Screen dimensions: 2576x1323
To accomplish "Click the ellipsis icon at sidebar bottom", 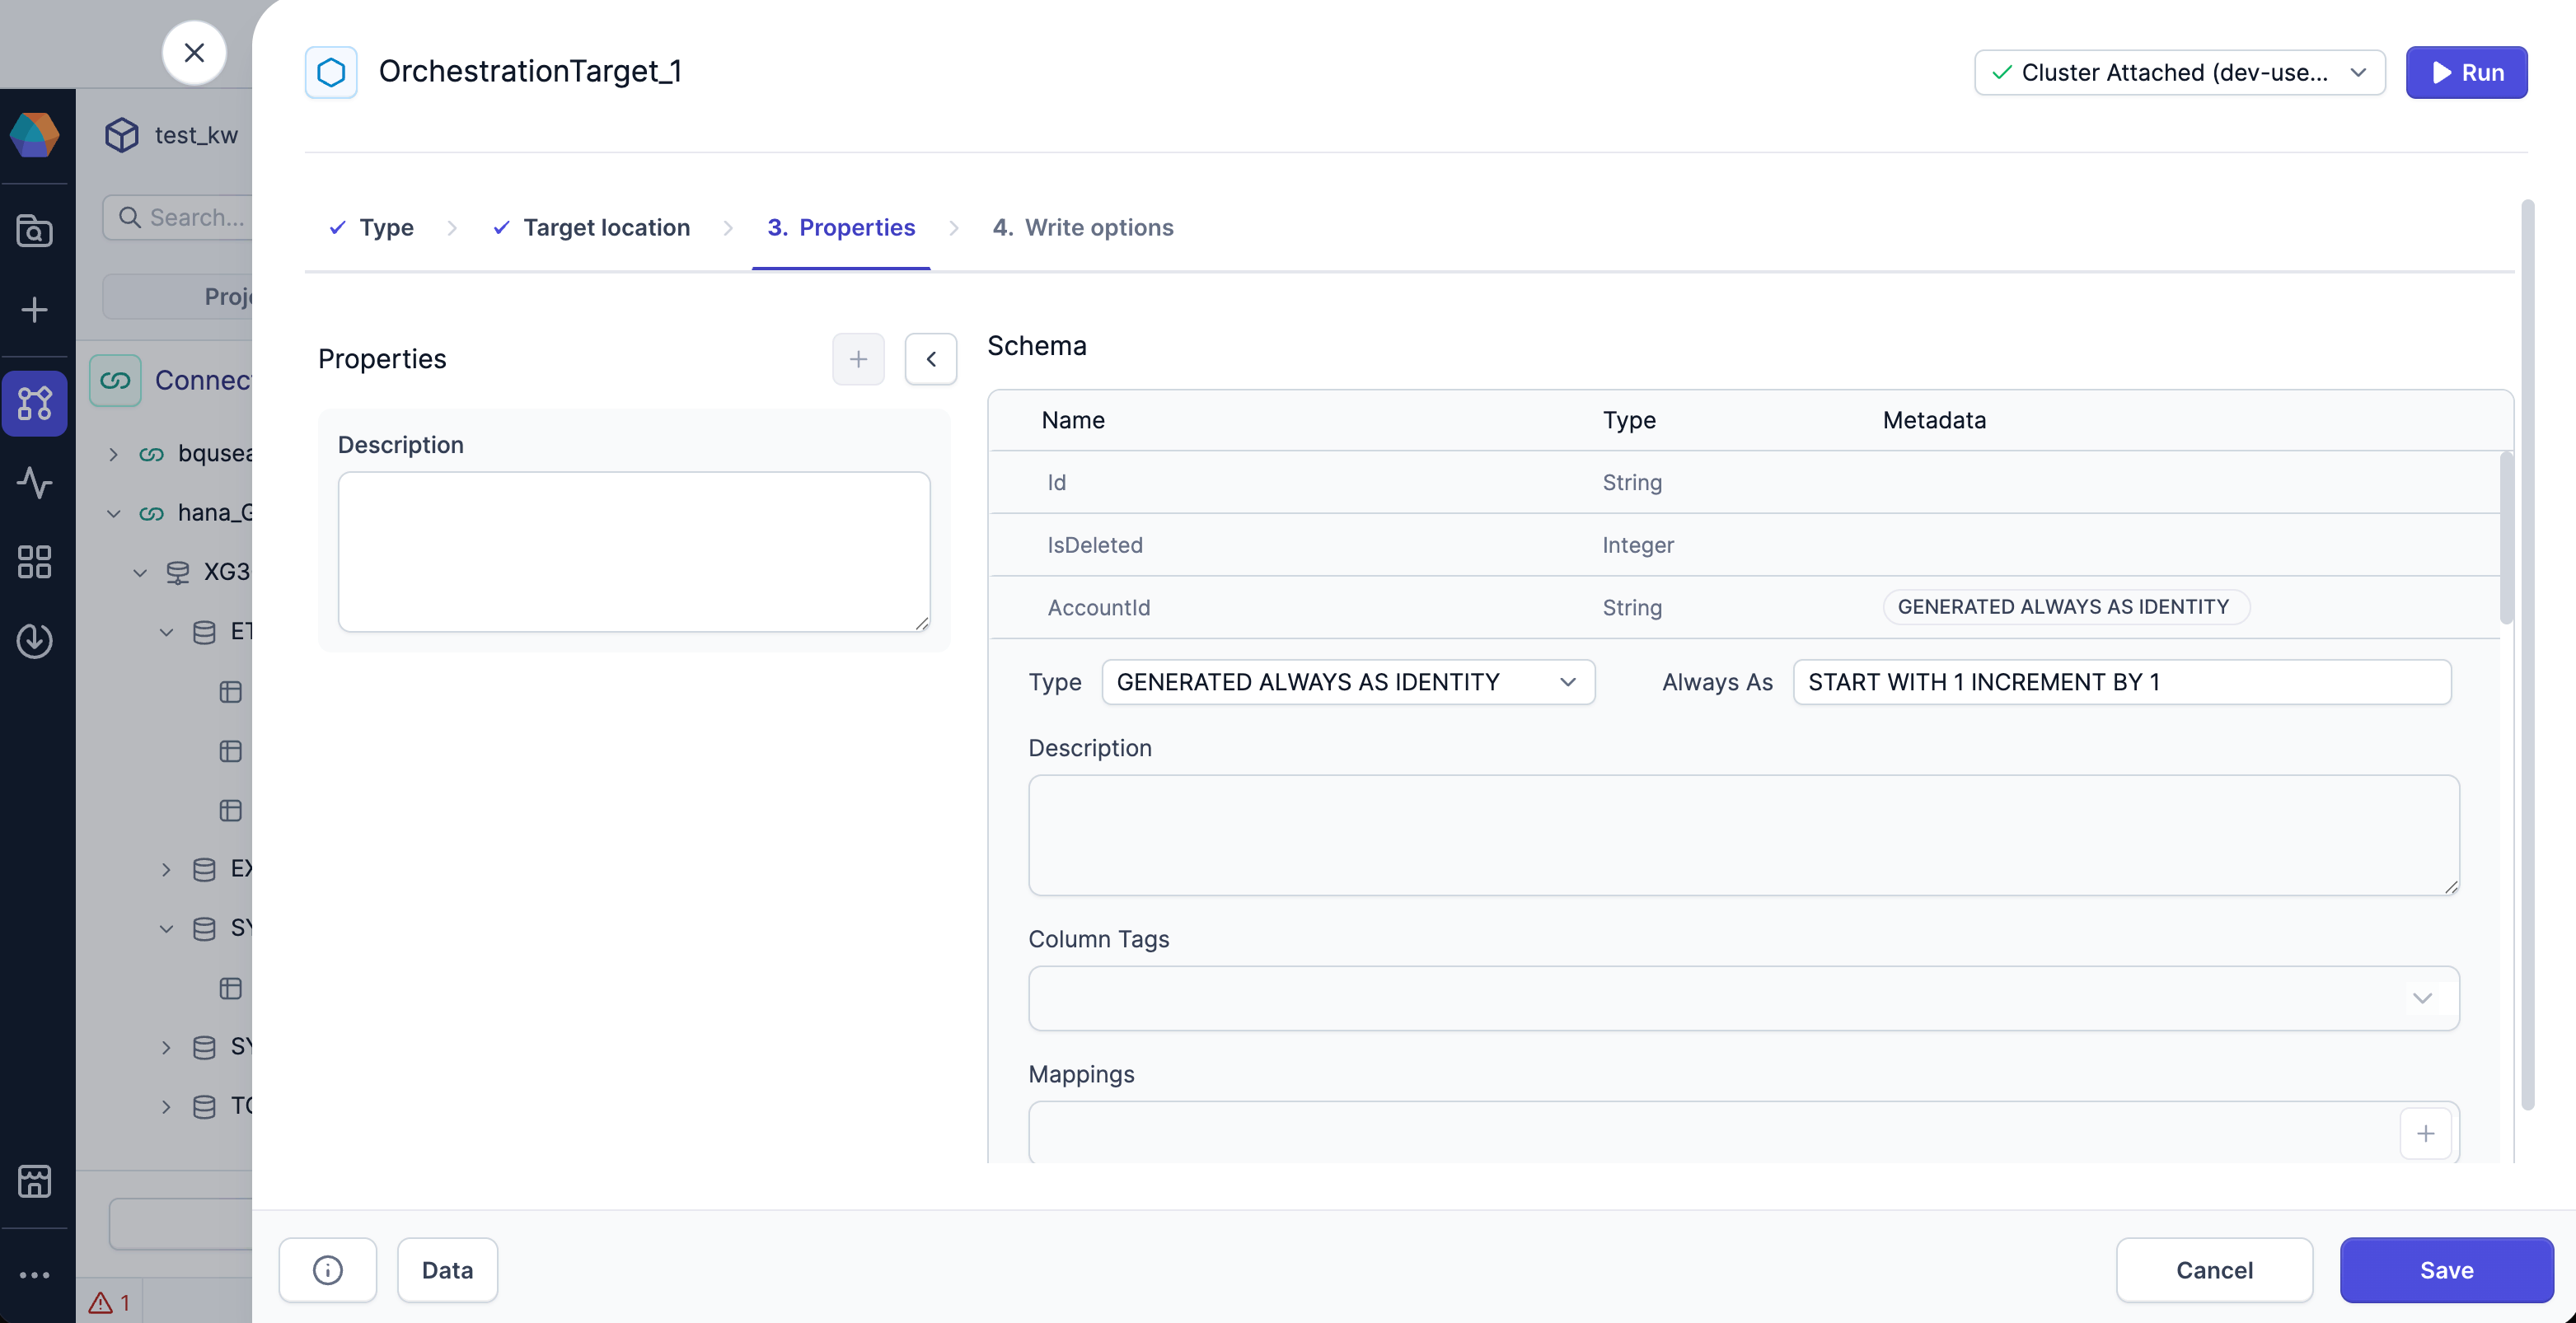I will tap(35, 1274).
